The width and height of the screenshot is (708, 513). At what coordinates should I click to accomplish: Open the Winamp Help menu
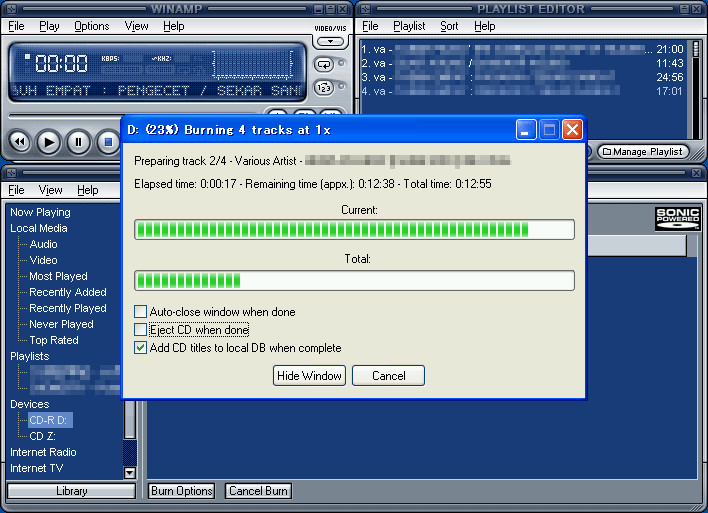coord(174,26)
